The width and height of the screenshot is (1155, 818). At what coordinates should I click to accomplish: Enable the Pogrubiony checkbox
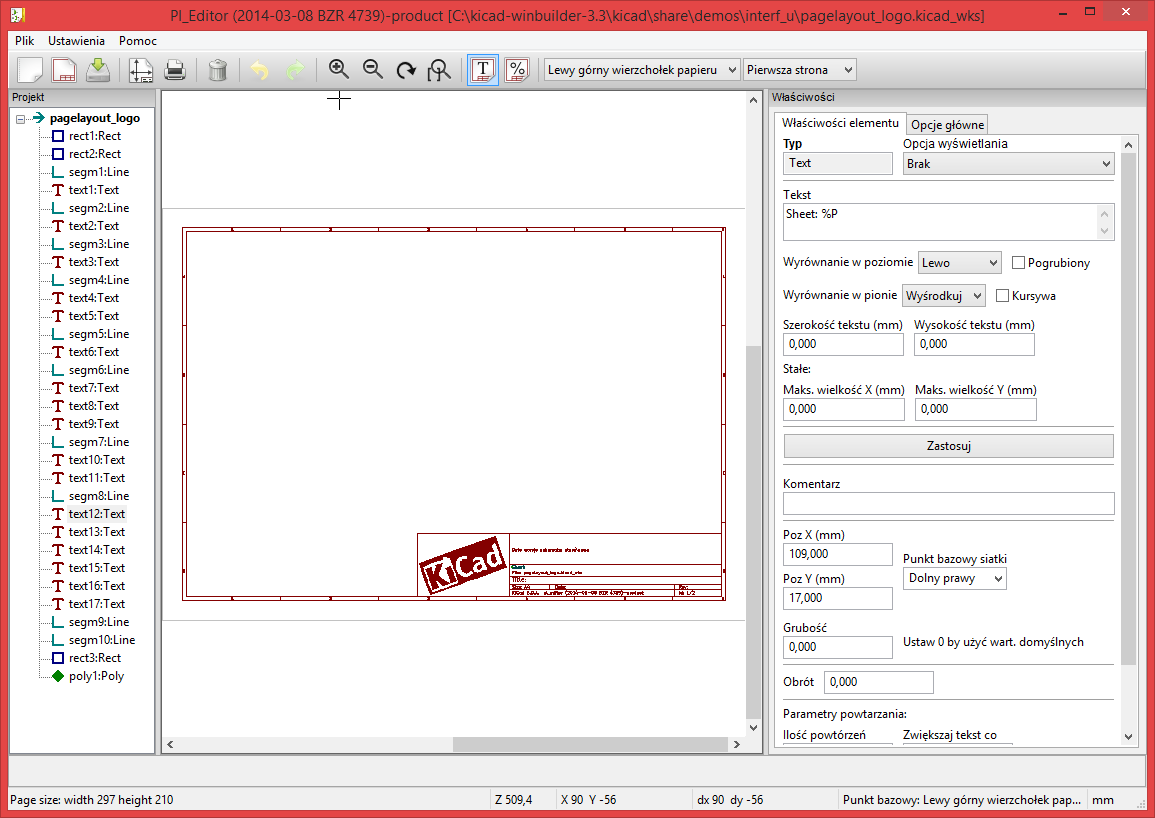pos(1019,263)
